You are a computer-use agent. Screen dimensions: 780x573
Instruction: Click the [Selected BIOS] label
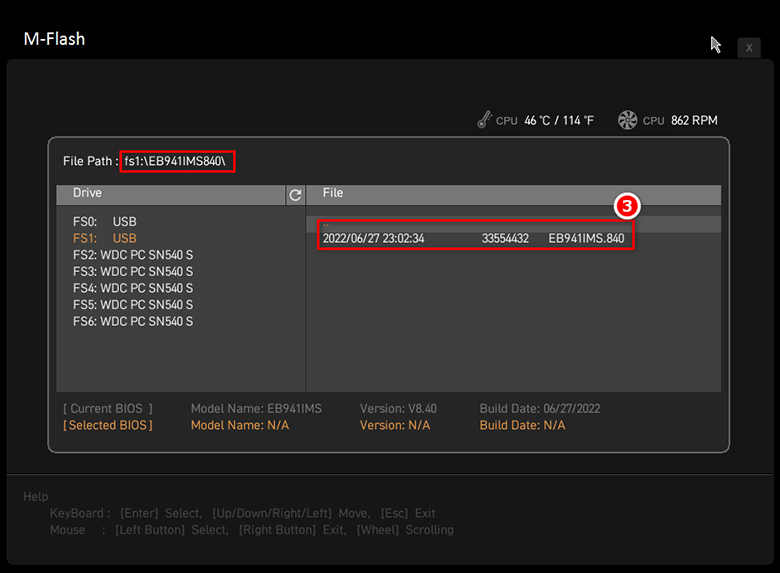pos(107,425)
